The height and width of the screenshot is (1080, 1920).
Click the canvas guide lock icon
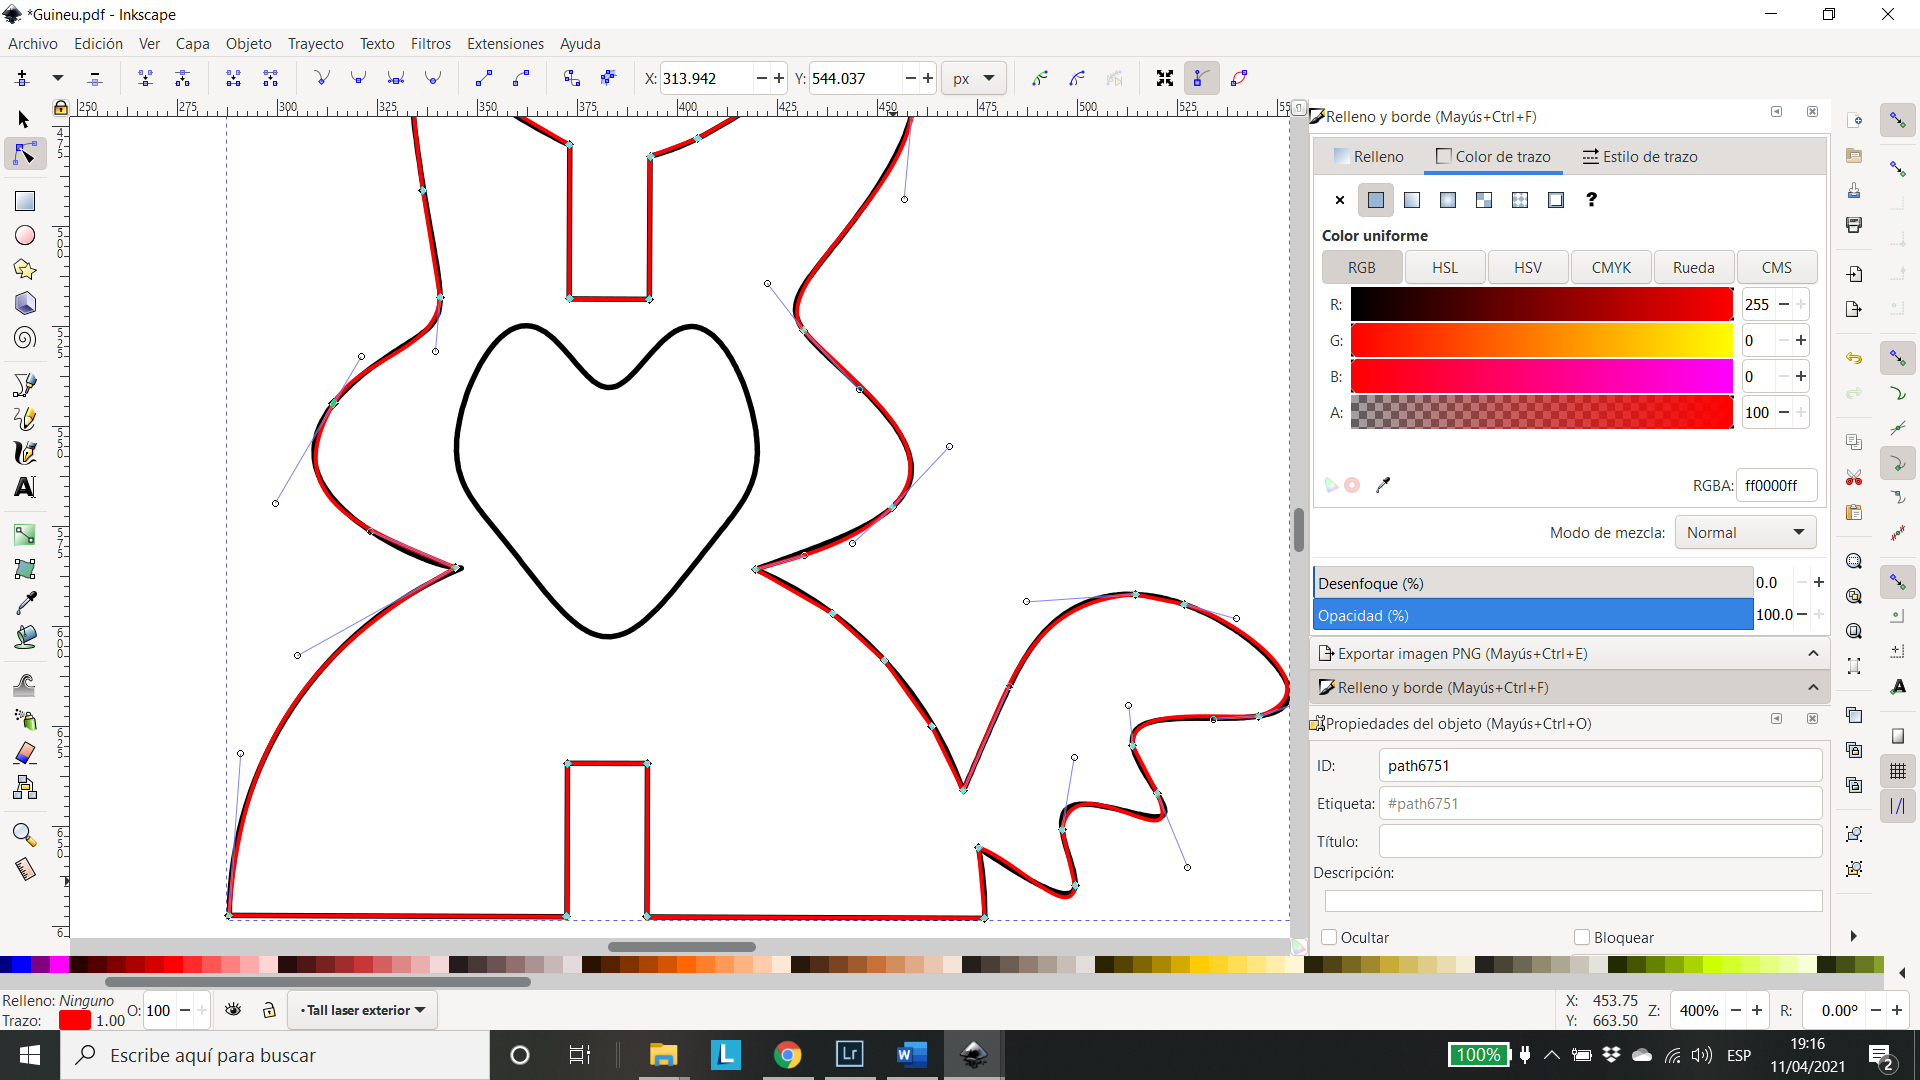[x=61, y=107]
